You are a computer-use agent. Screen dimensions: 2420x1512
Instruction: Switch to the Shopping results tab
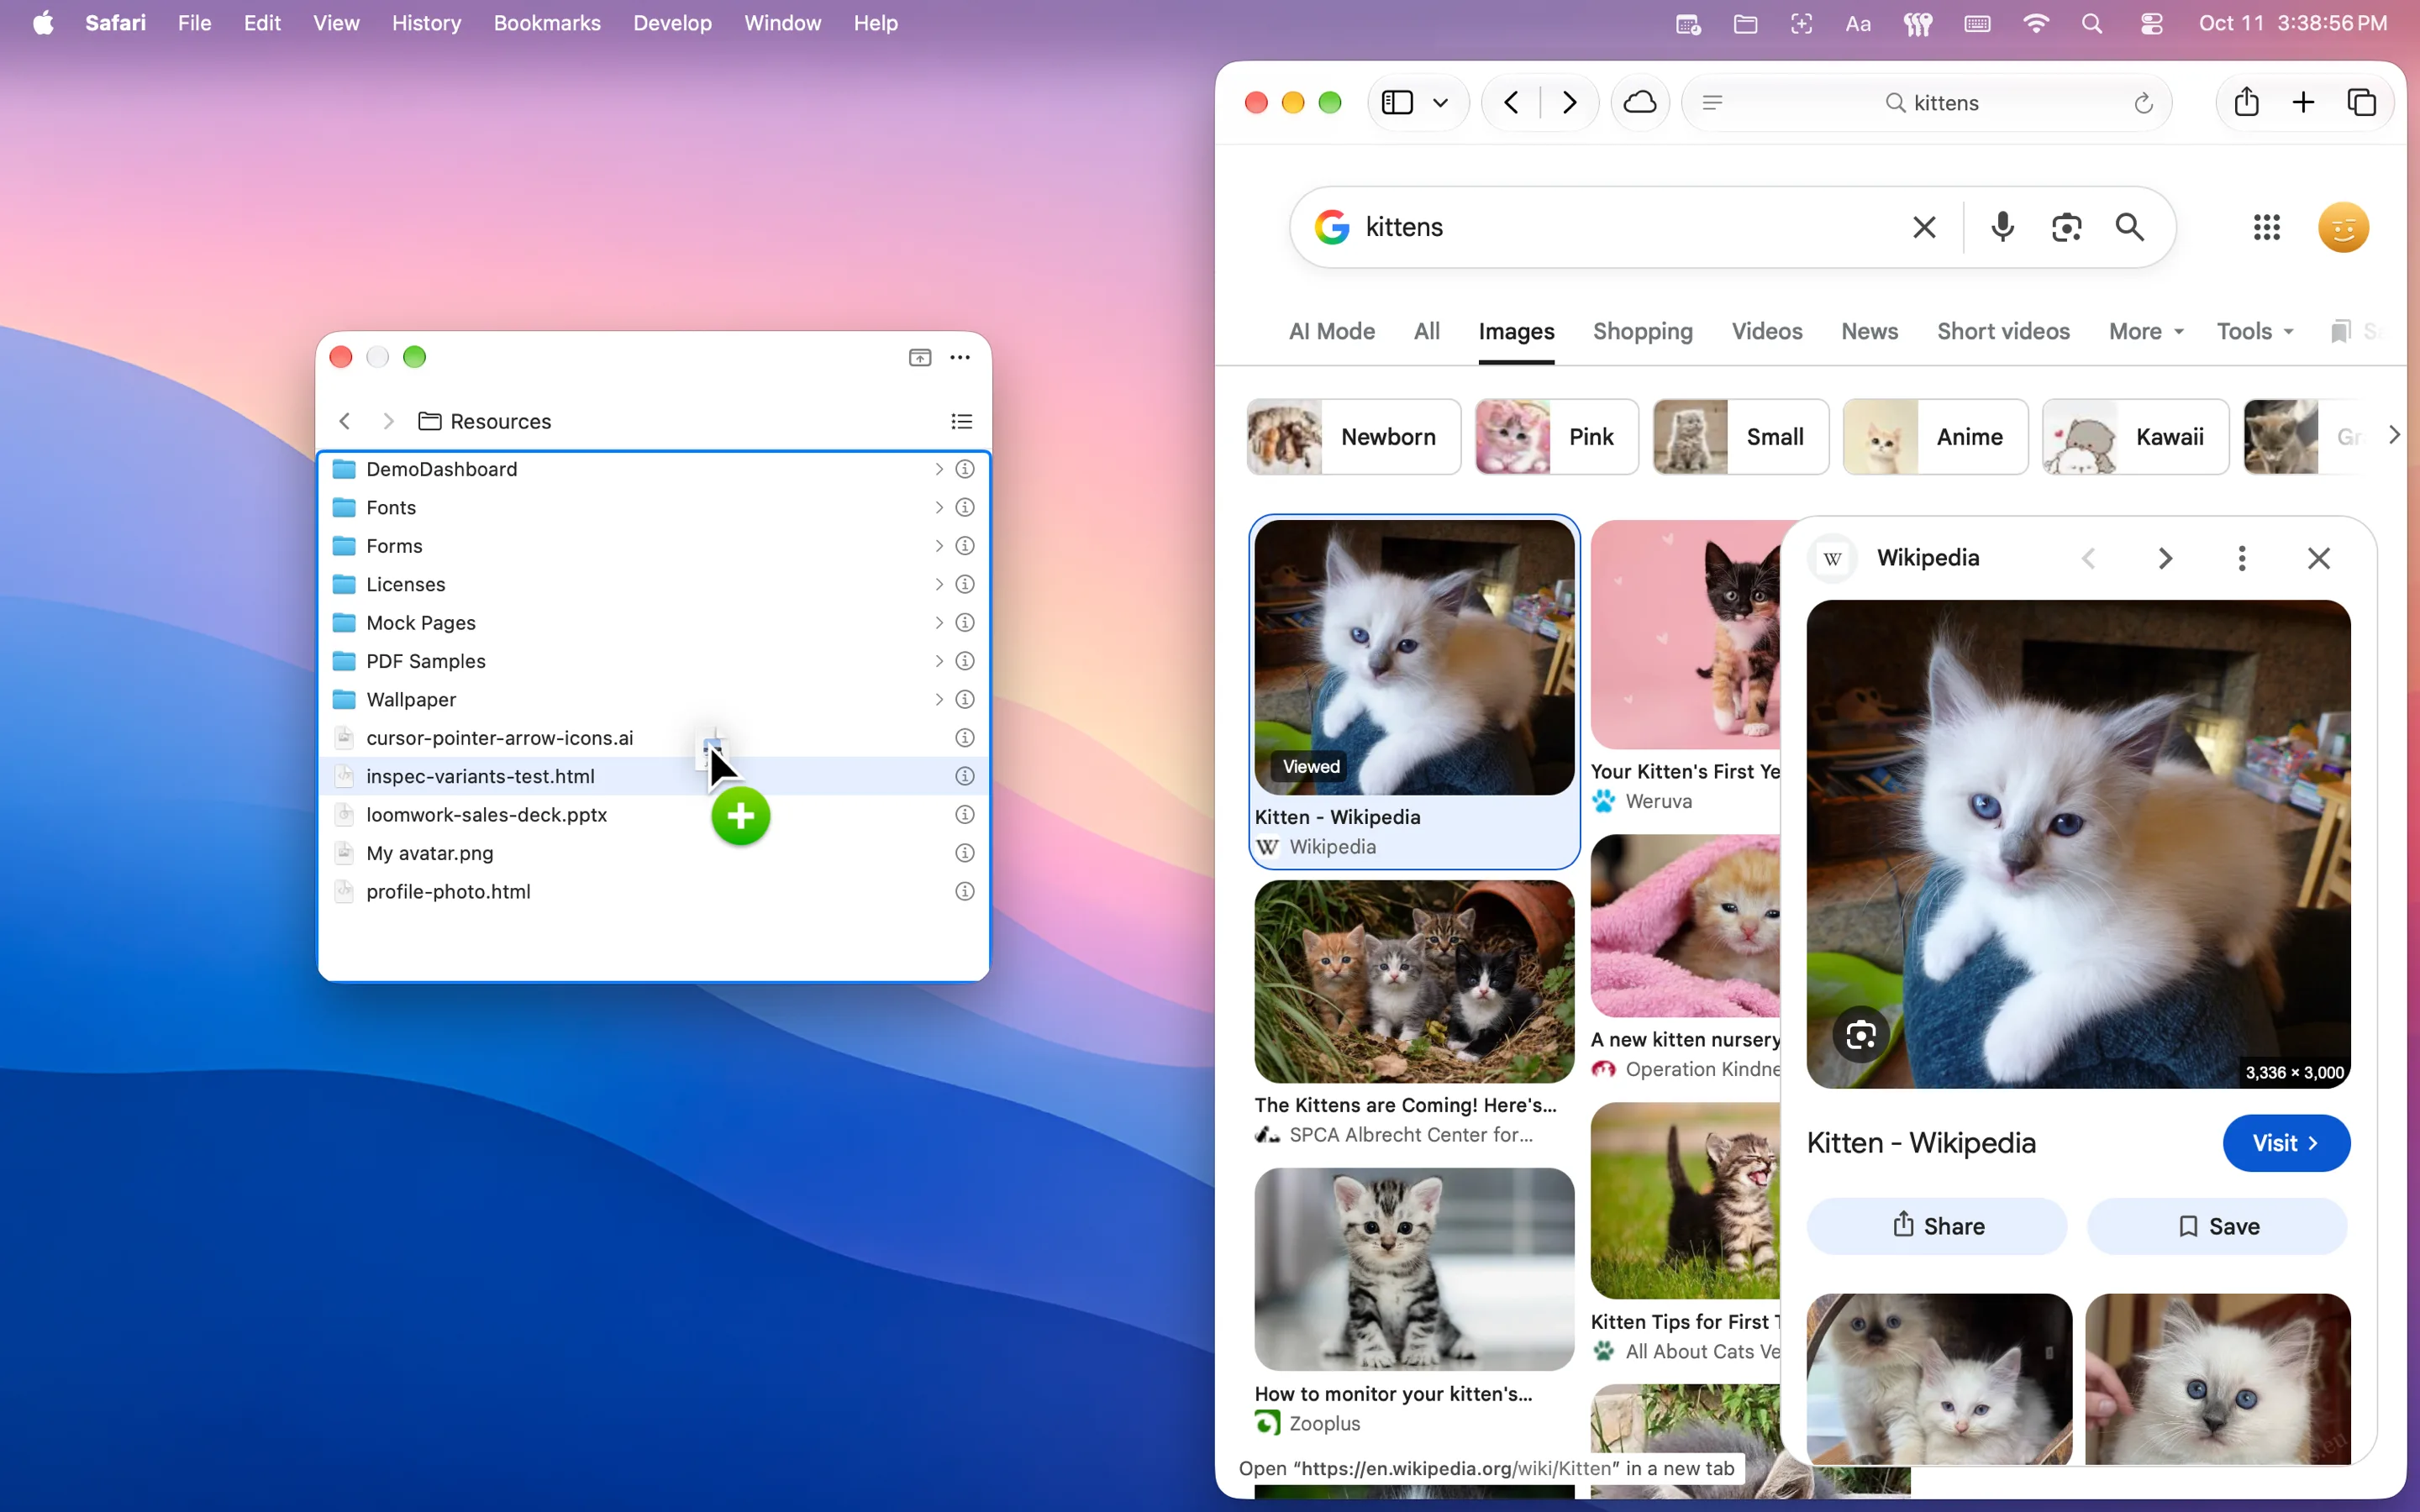(x=1642, y=331)
